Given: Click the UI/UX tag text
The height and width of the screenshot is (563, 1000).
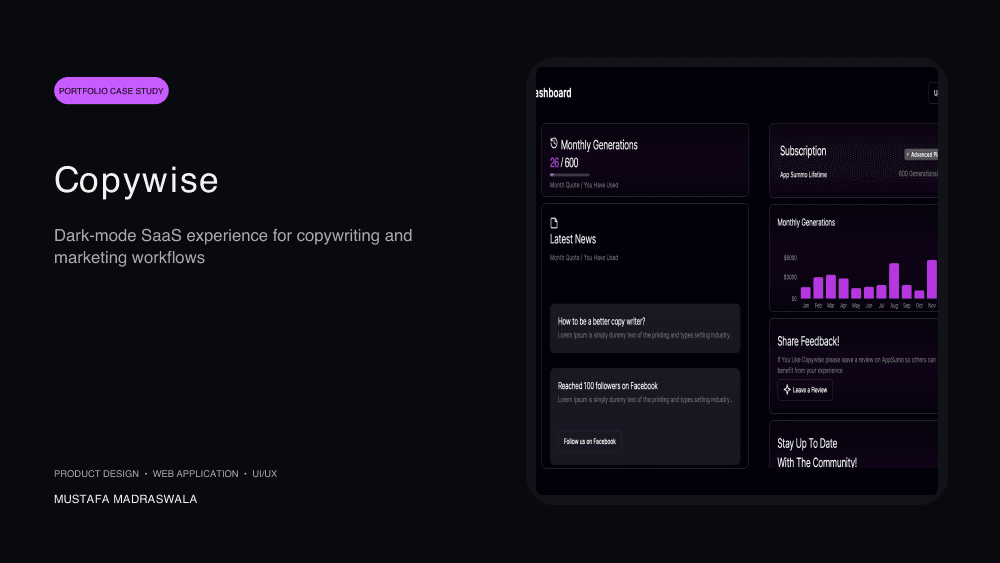Looking at the screenshot, I should point(265,474).
